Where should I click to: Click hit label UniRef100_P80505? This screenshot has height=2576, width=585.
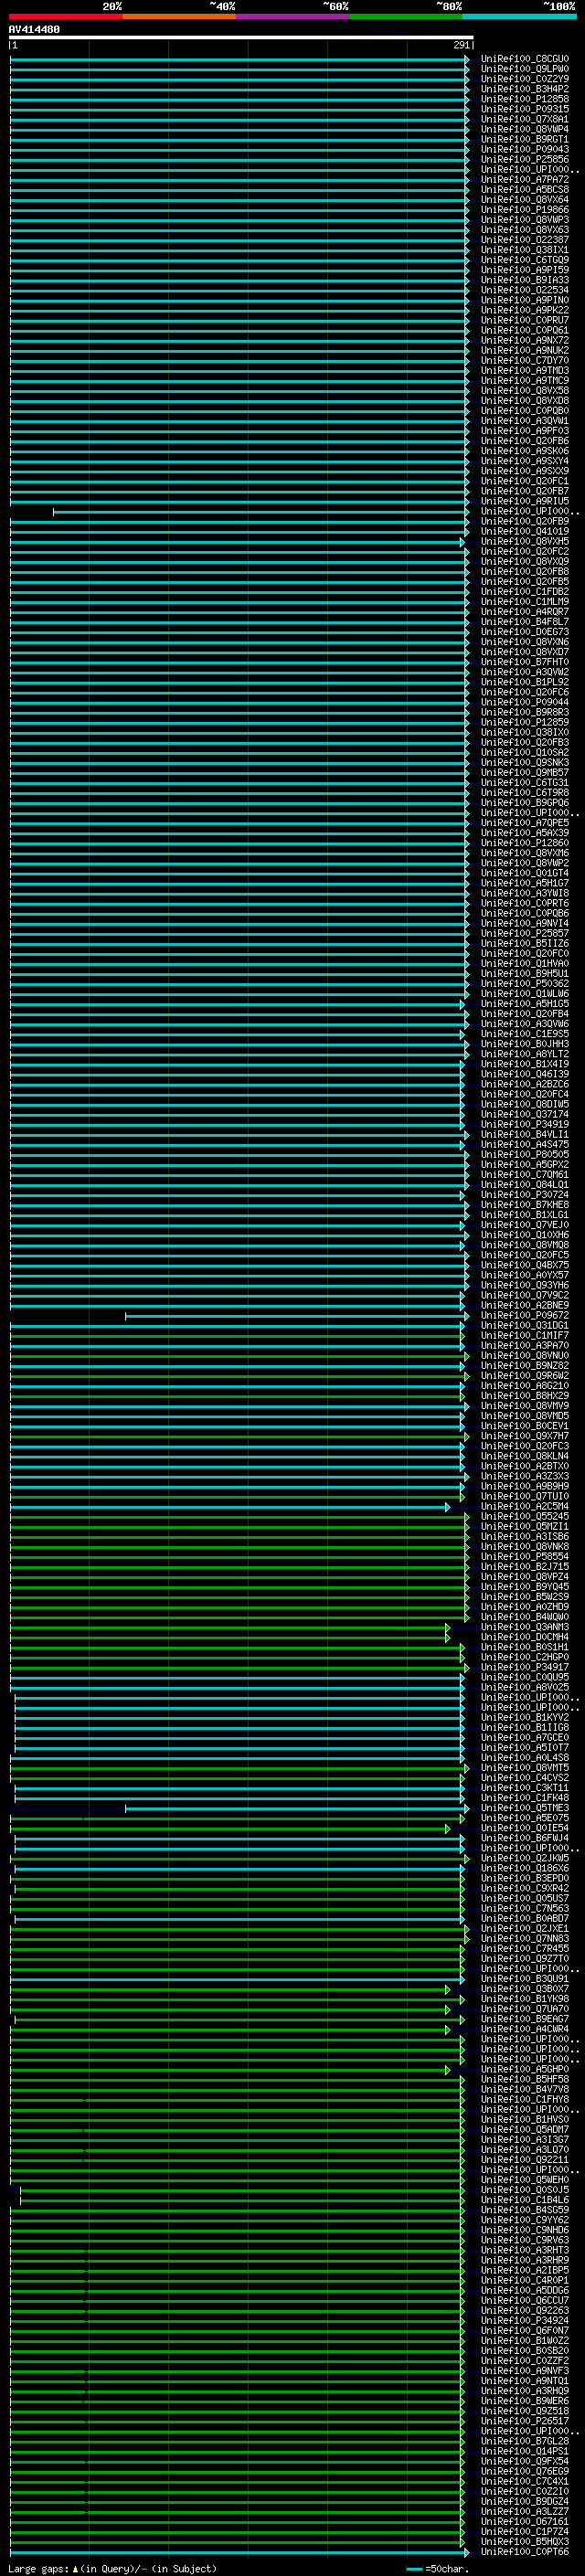tap(525, 1155)
